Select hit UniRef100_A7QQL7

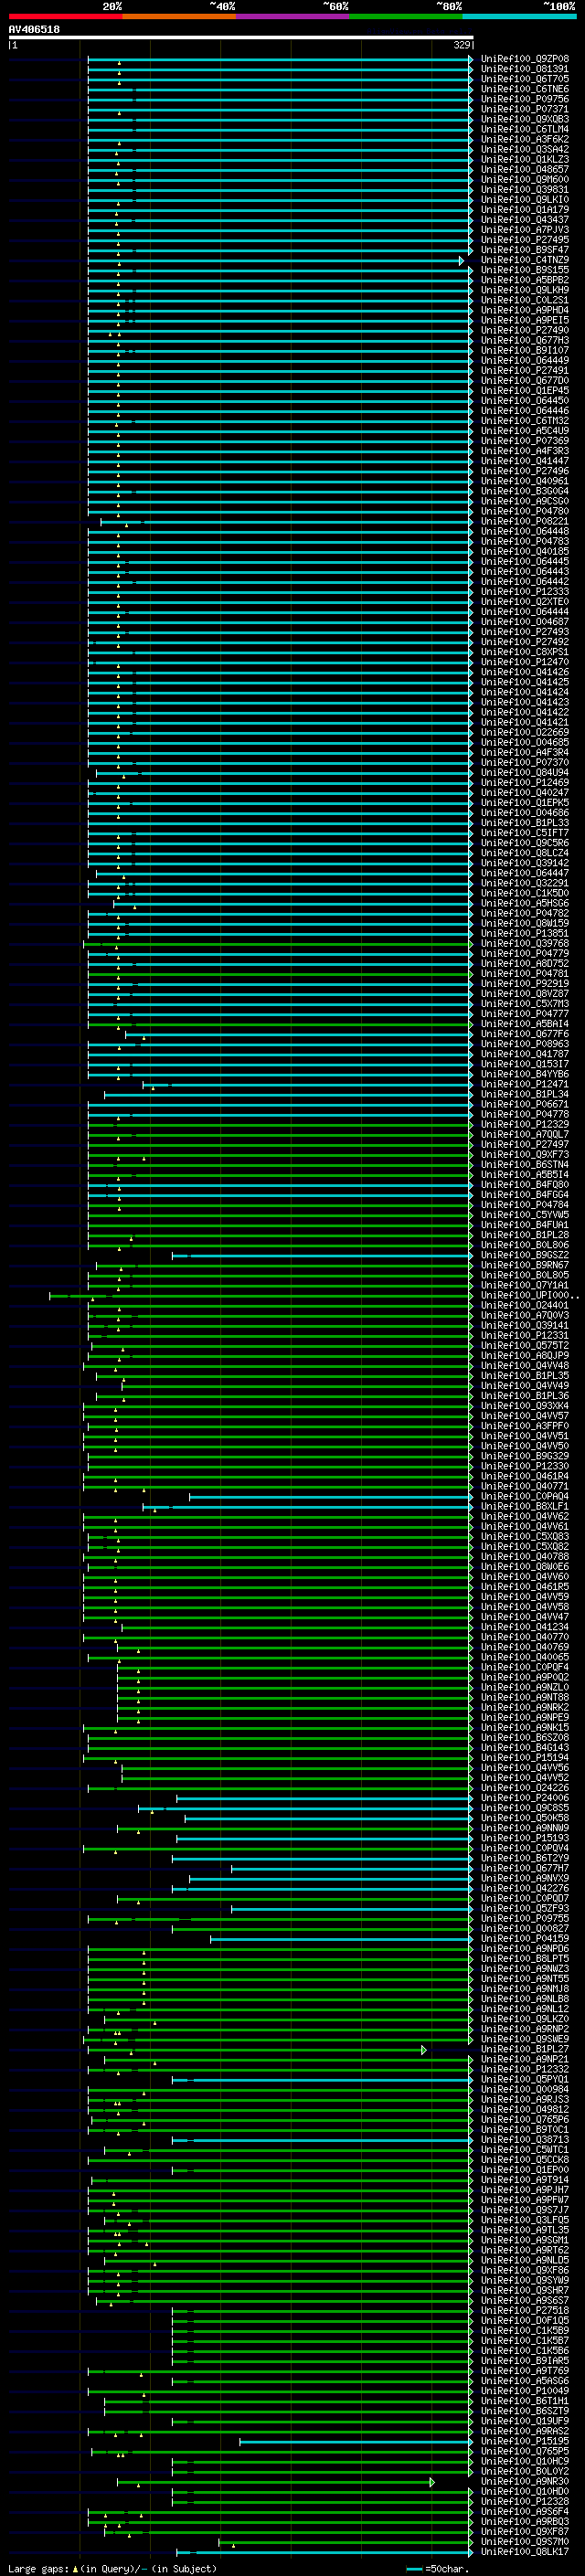pos(525,1135)
